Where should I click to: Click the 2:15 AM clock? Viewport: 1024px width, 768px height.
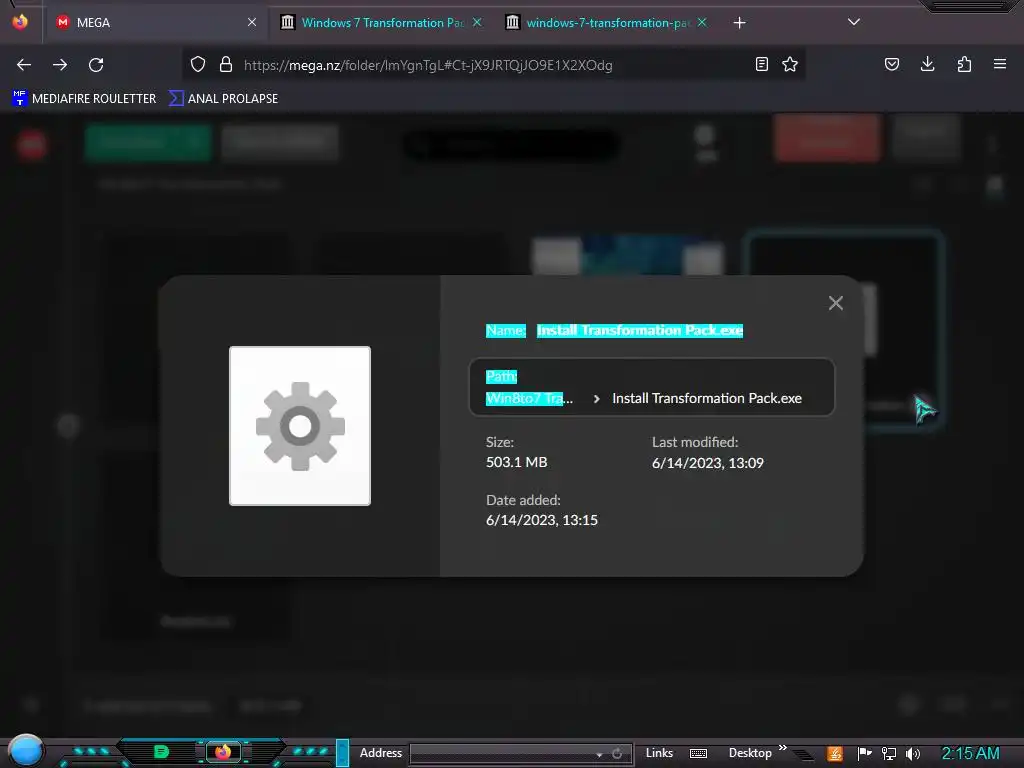click(970, 754)
